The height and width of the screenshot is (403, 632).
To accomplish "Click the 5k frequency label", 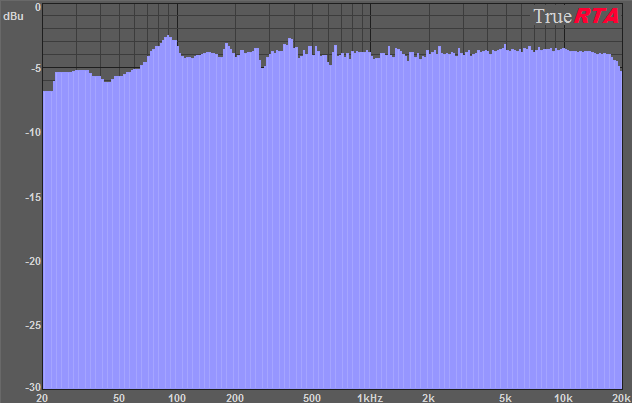I will point(505,398).
